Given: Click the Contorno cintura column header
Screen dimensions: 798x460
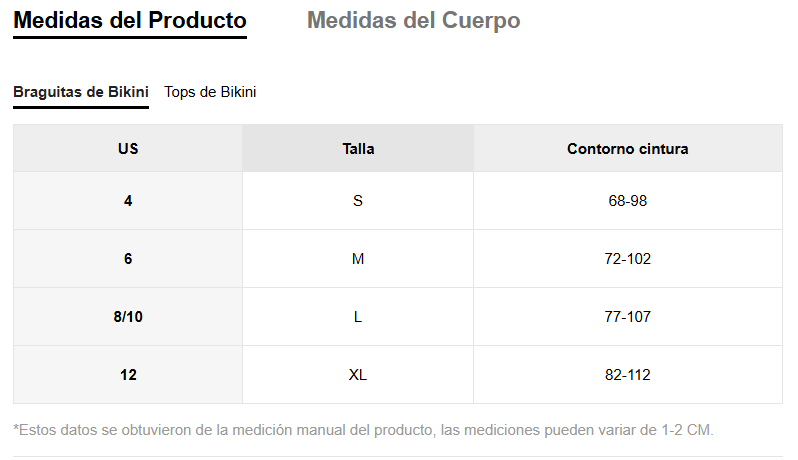Looking at the screenshot, I should [628, 149].
